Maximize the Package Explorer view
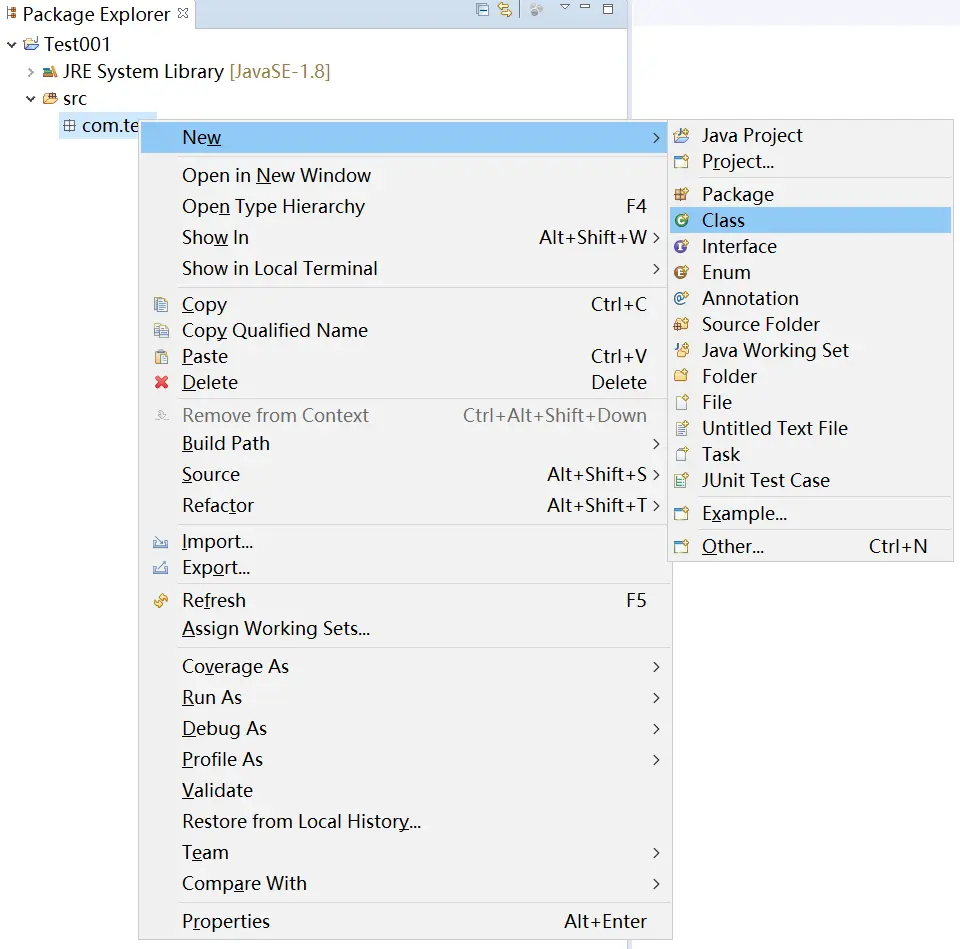Screen dimensions: 960x949 pyautogui.click(x=608, y=9)
